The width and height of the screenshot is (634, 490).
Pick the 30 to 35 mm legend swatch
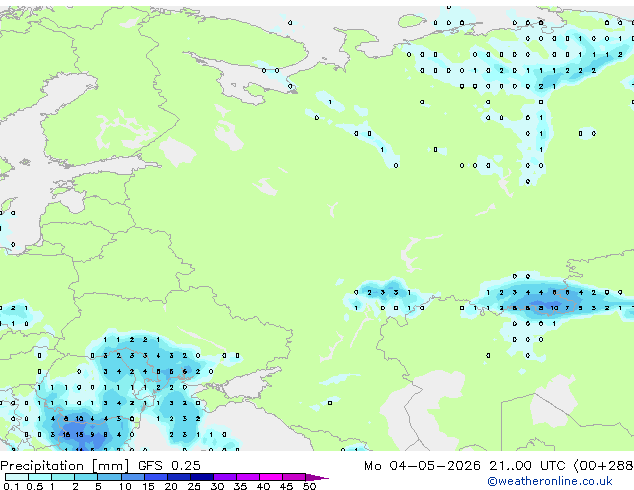click(x=224, y=477)
